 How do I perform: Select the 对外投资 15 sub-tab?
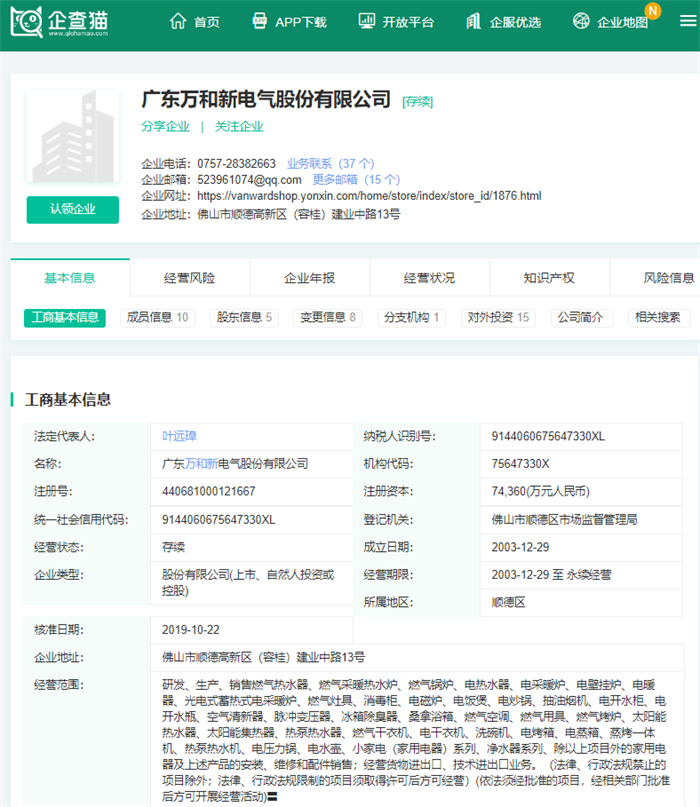tap(498, 318)
